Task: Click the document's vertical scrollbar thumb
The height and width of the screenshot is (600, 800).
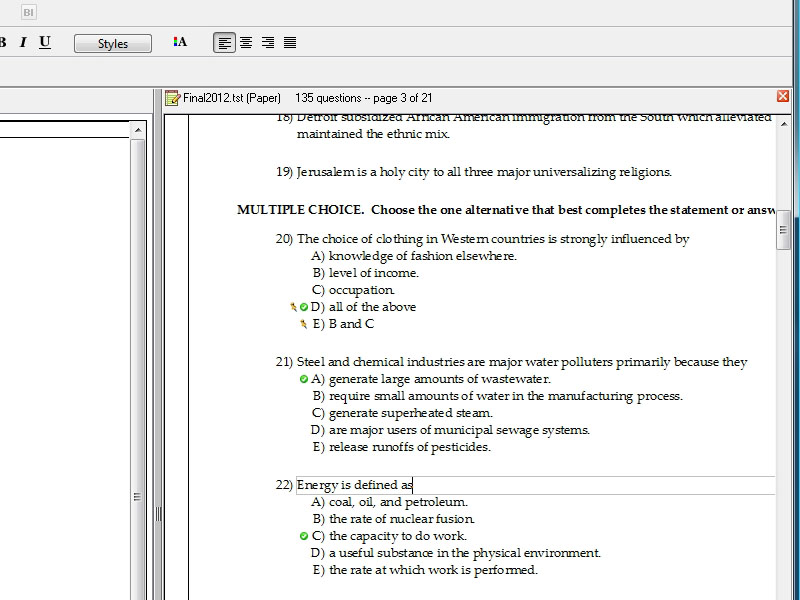Action: pos(784,229)
